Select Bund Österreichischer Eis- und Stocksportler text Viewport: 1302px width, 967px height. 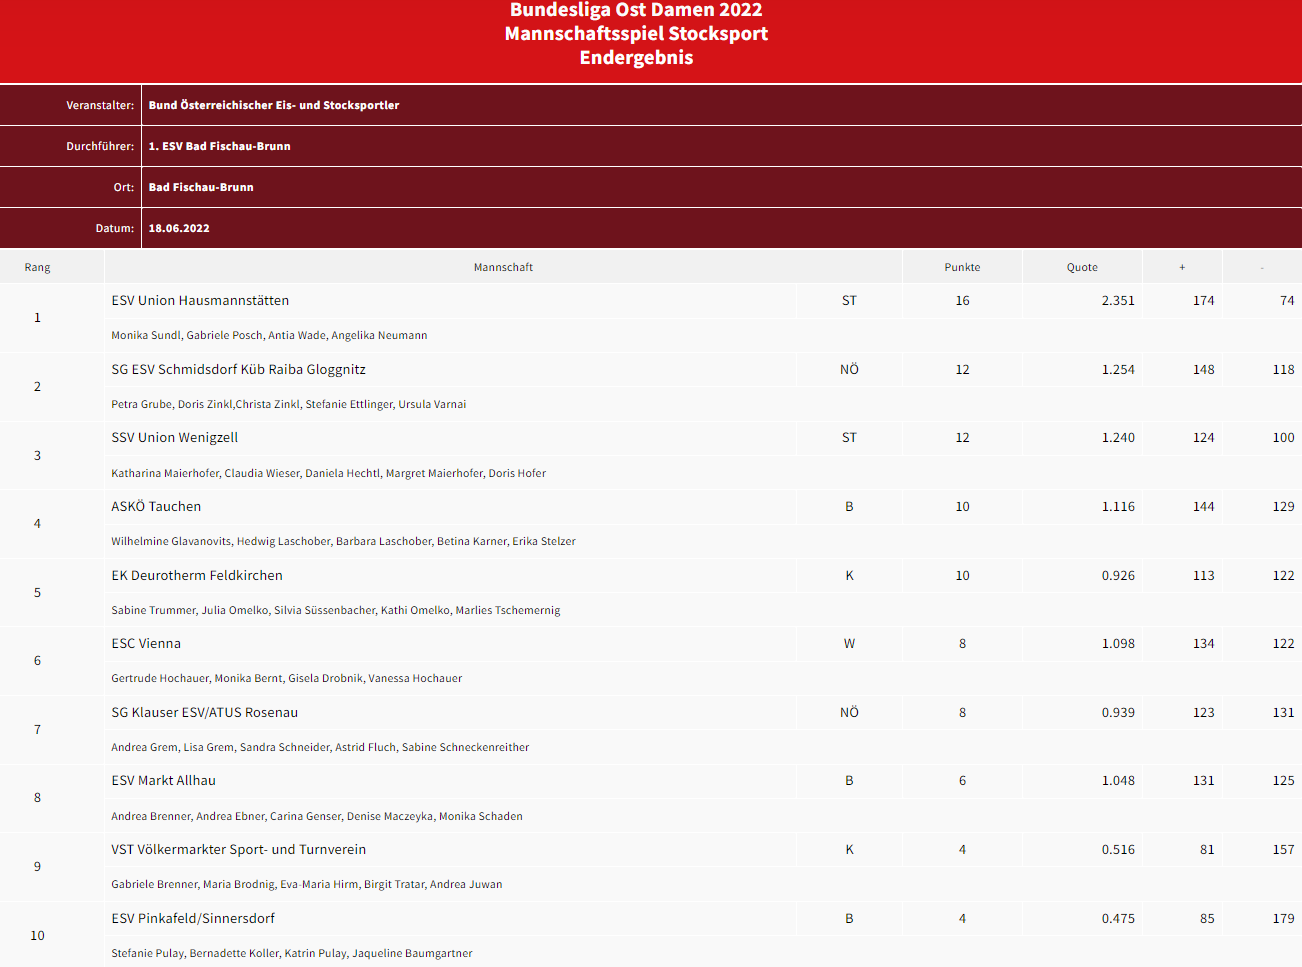click(x=274, y=105)
